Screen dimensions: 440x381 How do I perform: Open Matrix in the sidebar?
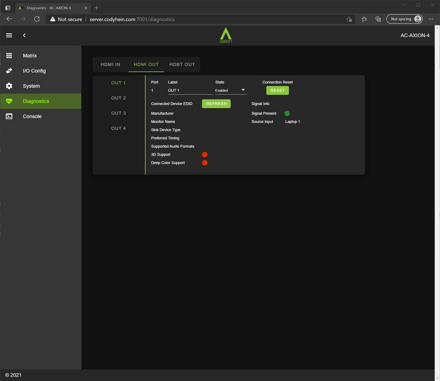(x=41, y=56)
